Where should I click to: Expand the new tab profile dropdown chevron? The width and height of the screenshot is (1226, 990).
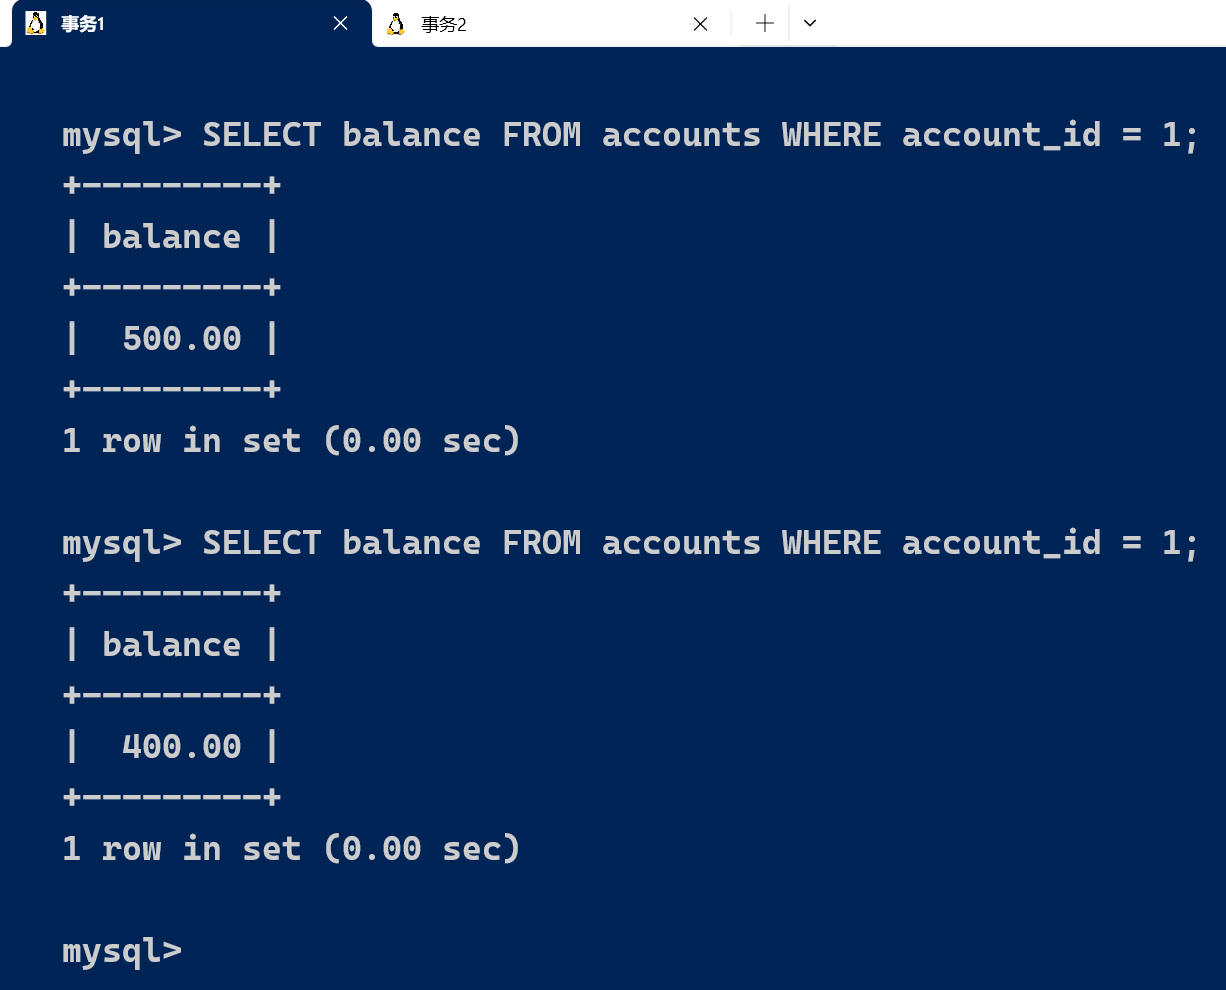click(x=810, y=24)
